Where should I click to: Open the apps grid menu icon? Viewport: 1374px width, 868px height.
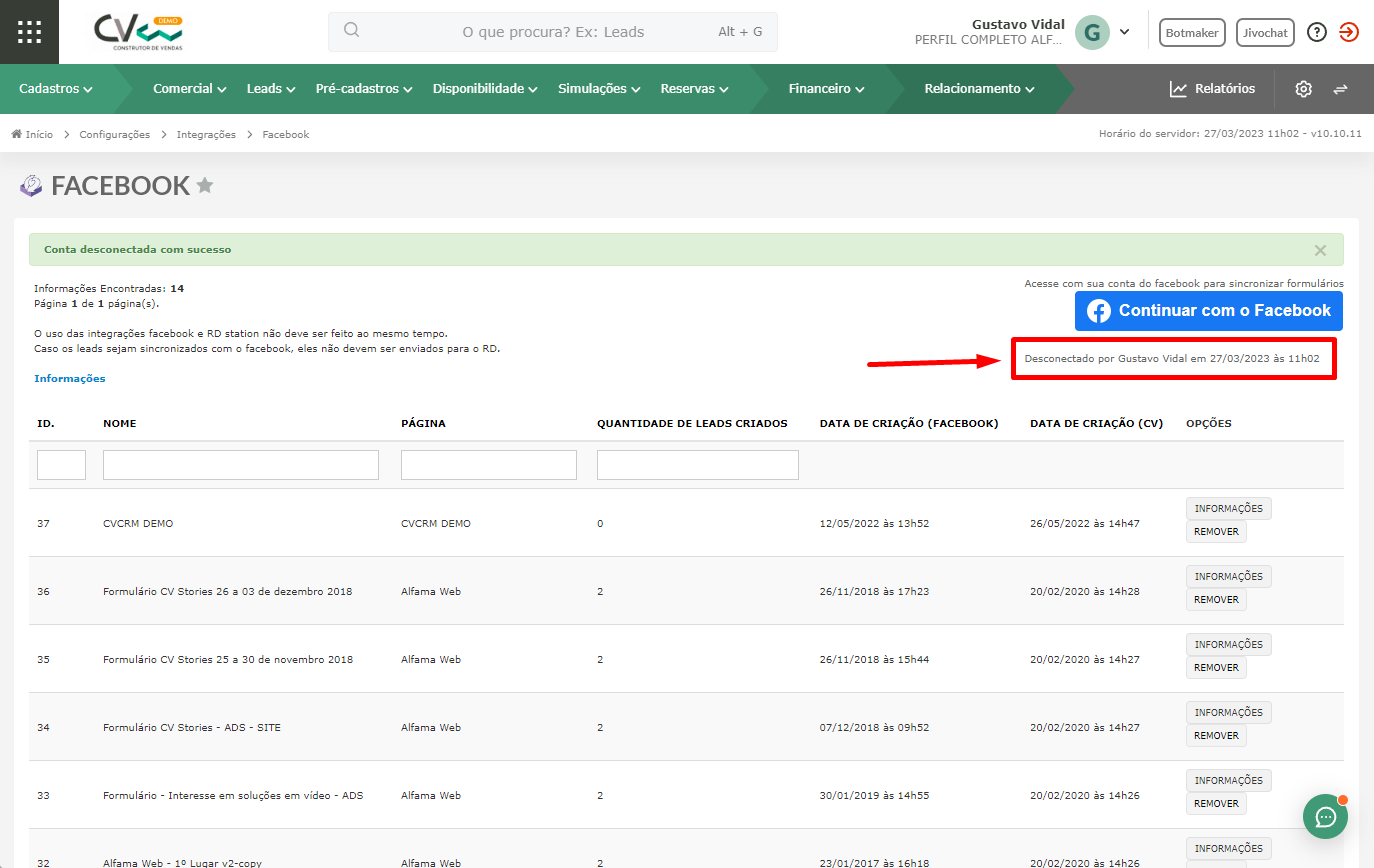(29, 32)
